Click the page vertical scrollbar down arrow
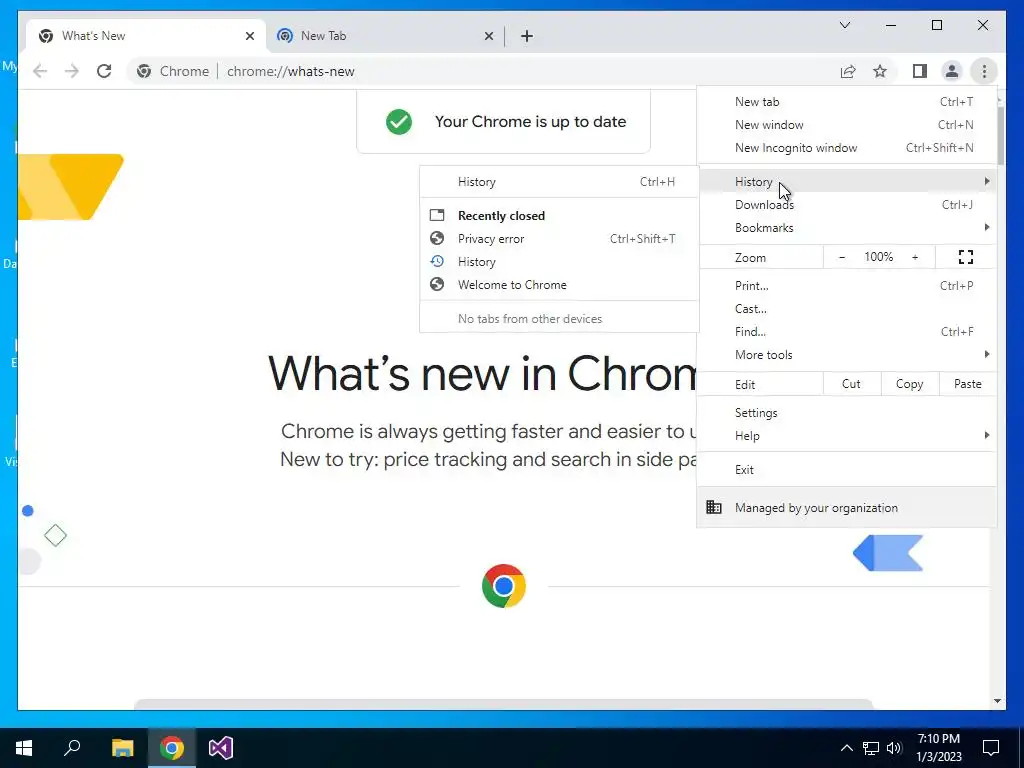Viewport: 1024px width, 768px height. pyautogui.click(x=997, y=701)
